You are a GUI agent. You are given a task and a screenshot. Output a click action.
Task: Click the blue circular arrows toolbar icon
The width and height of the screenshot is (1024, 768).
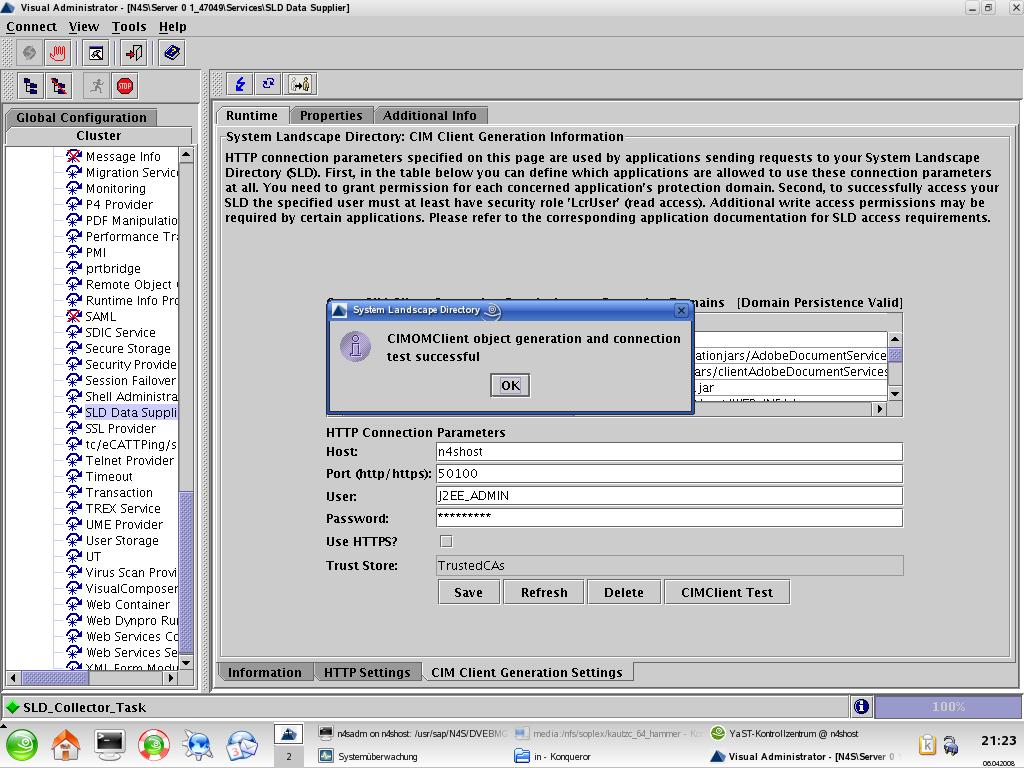(x=268, y=84)
